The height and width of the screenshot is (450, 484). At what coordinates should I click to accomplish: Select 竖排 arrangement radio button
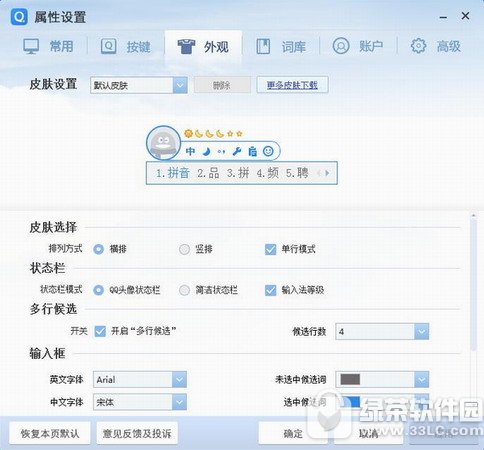[x=184, y=249]
